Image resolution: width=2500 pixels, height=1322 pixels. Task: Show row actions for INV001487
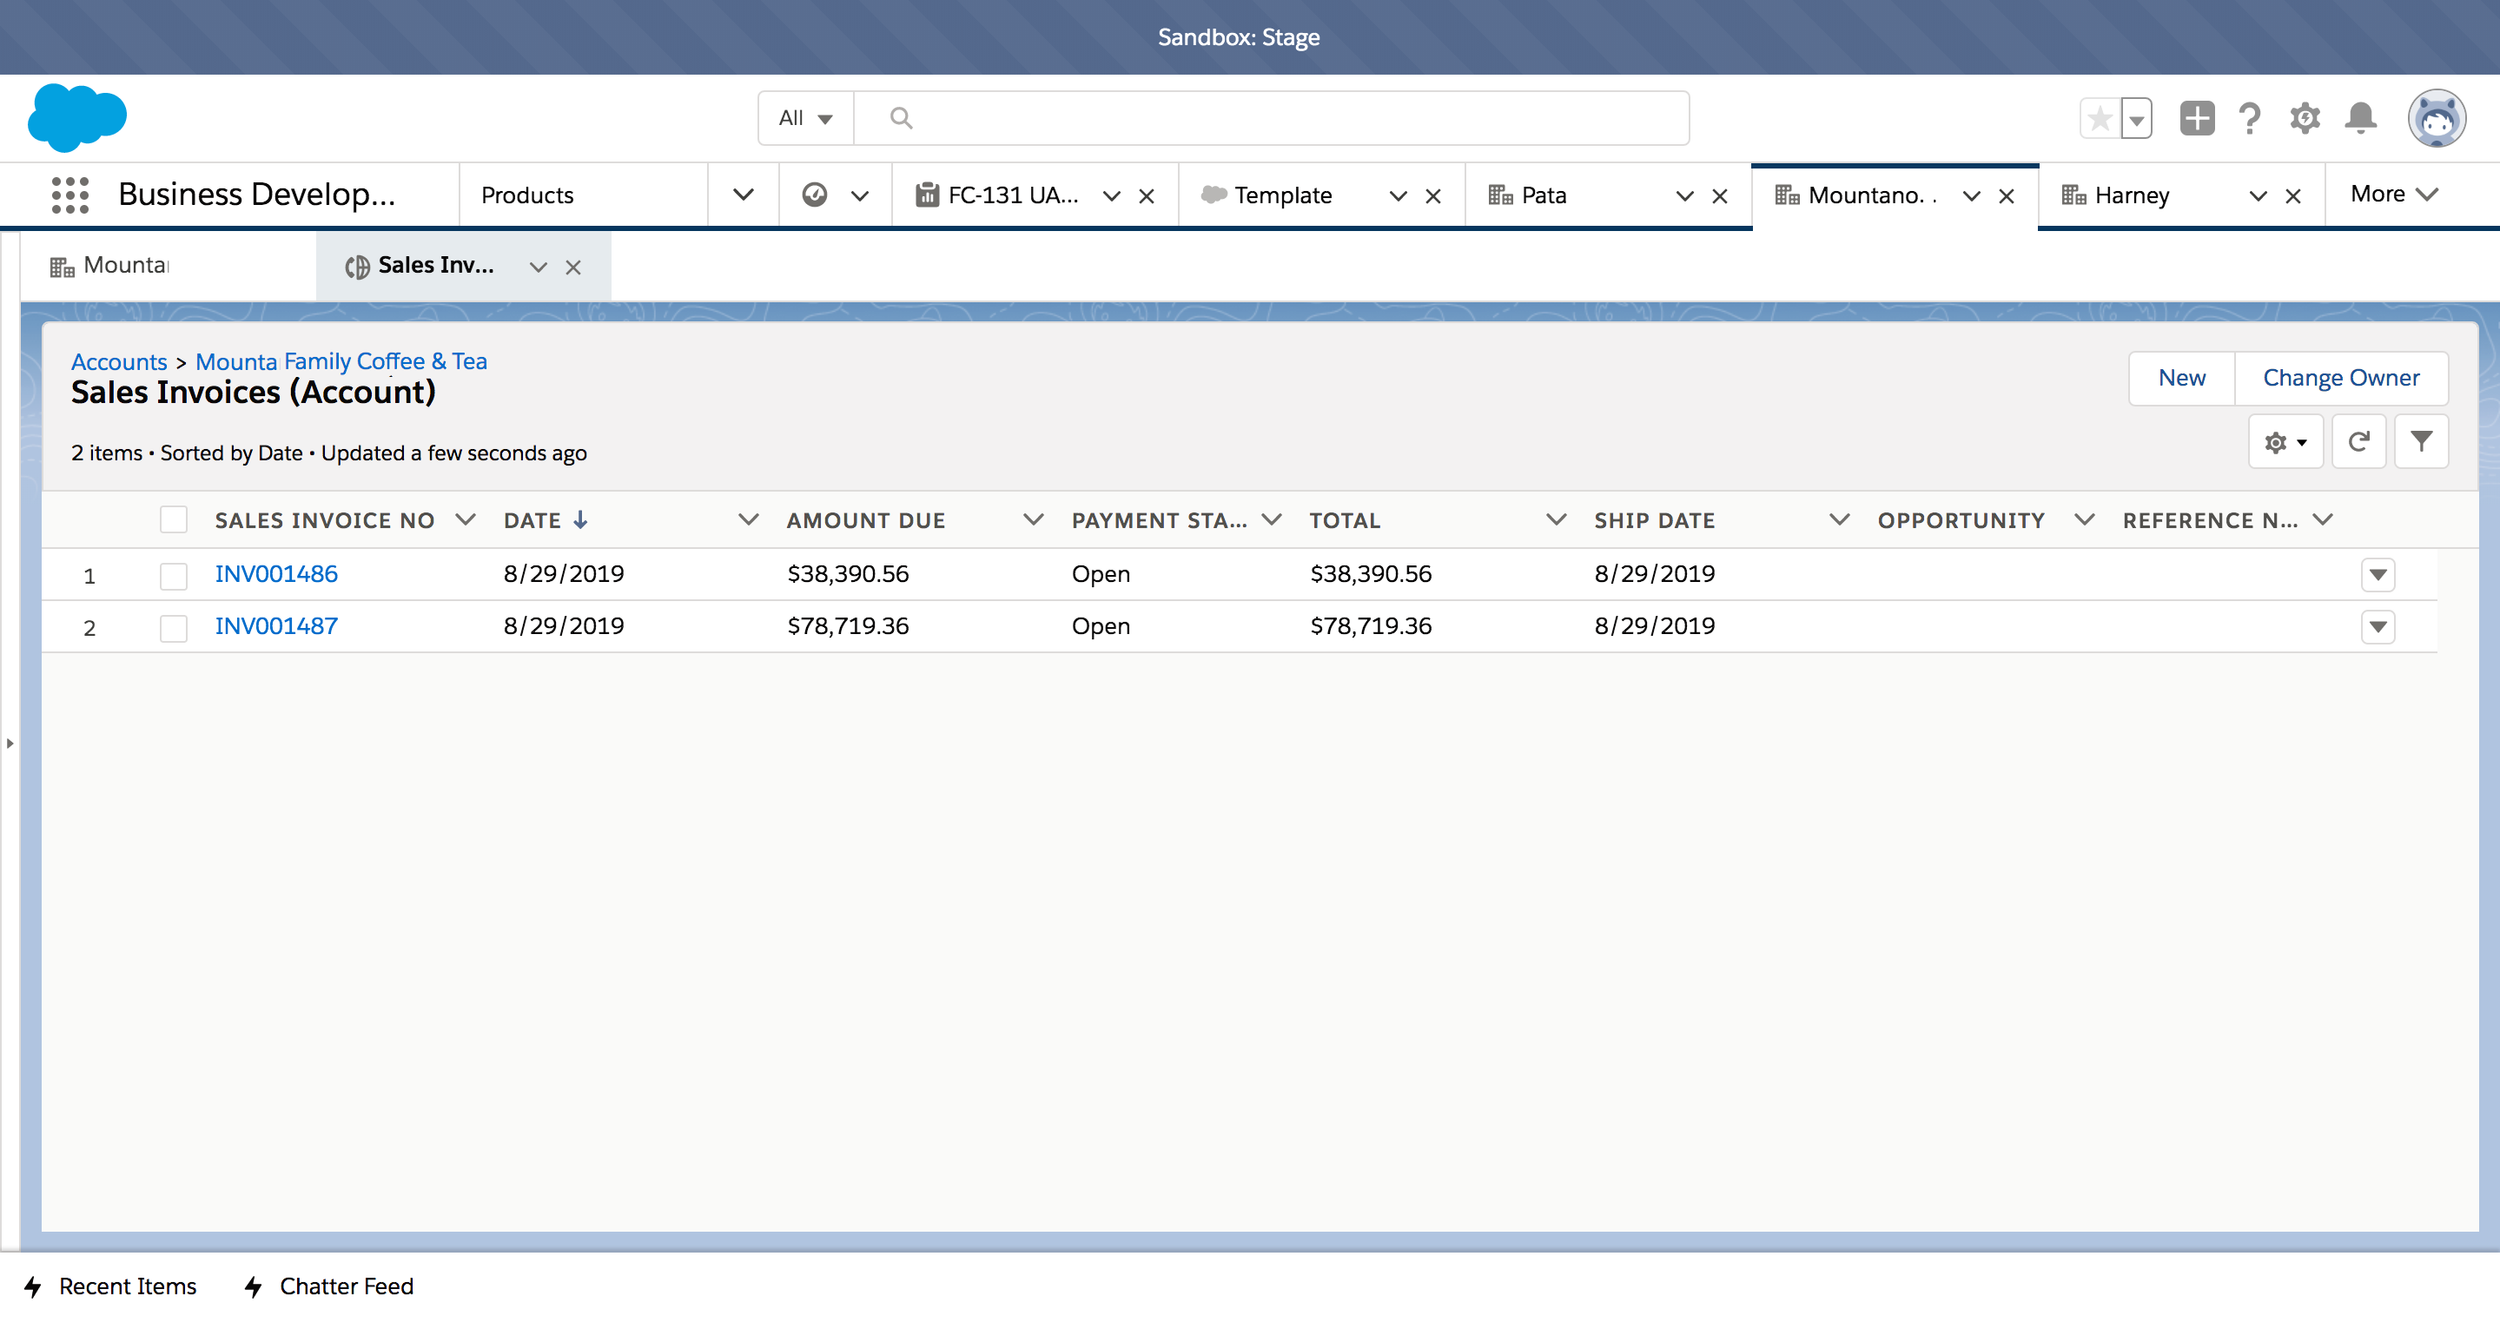(x=2378, y=627)
